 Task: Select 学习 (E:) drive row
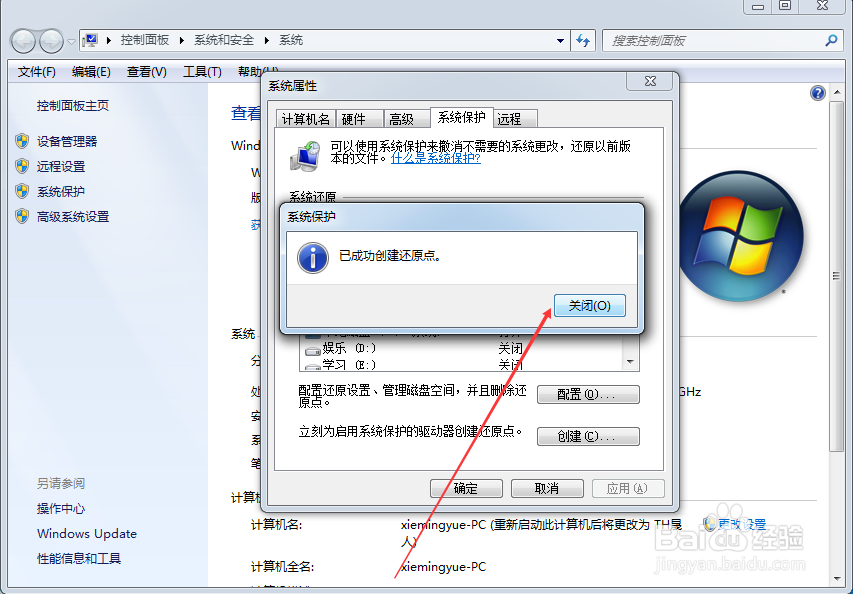[x=462, y=364]
